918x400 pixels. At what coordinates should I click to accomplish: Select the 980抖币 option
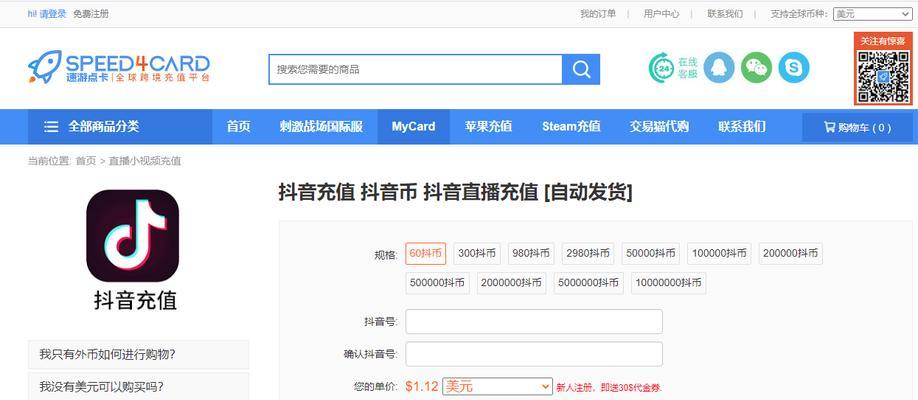click(531, 254)
